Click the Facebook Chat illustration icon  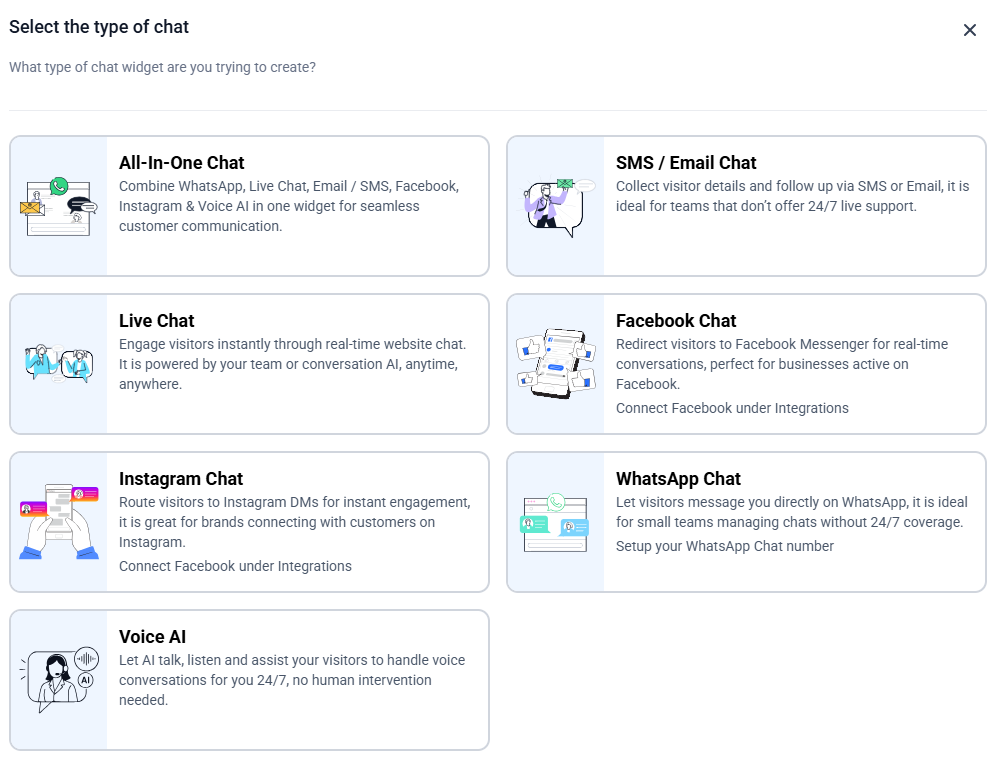pyautogui.click(x=556, y=364)
